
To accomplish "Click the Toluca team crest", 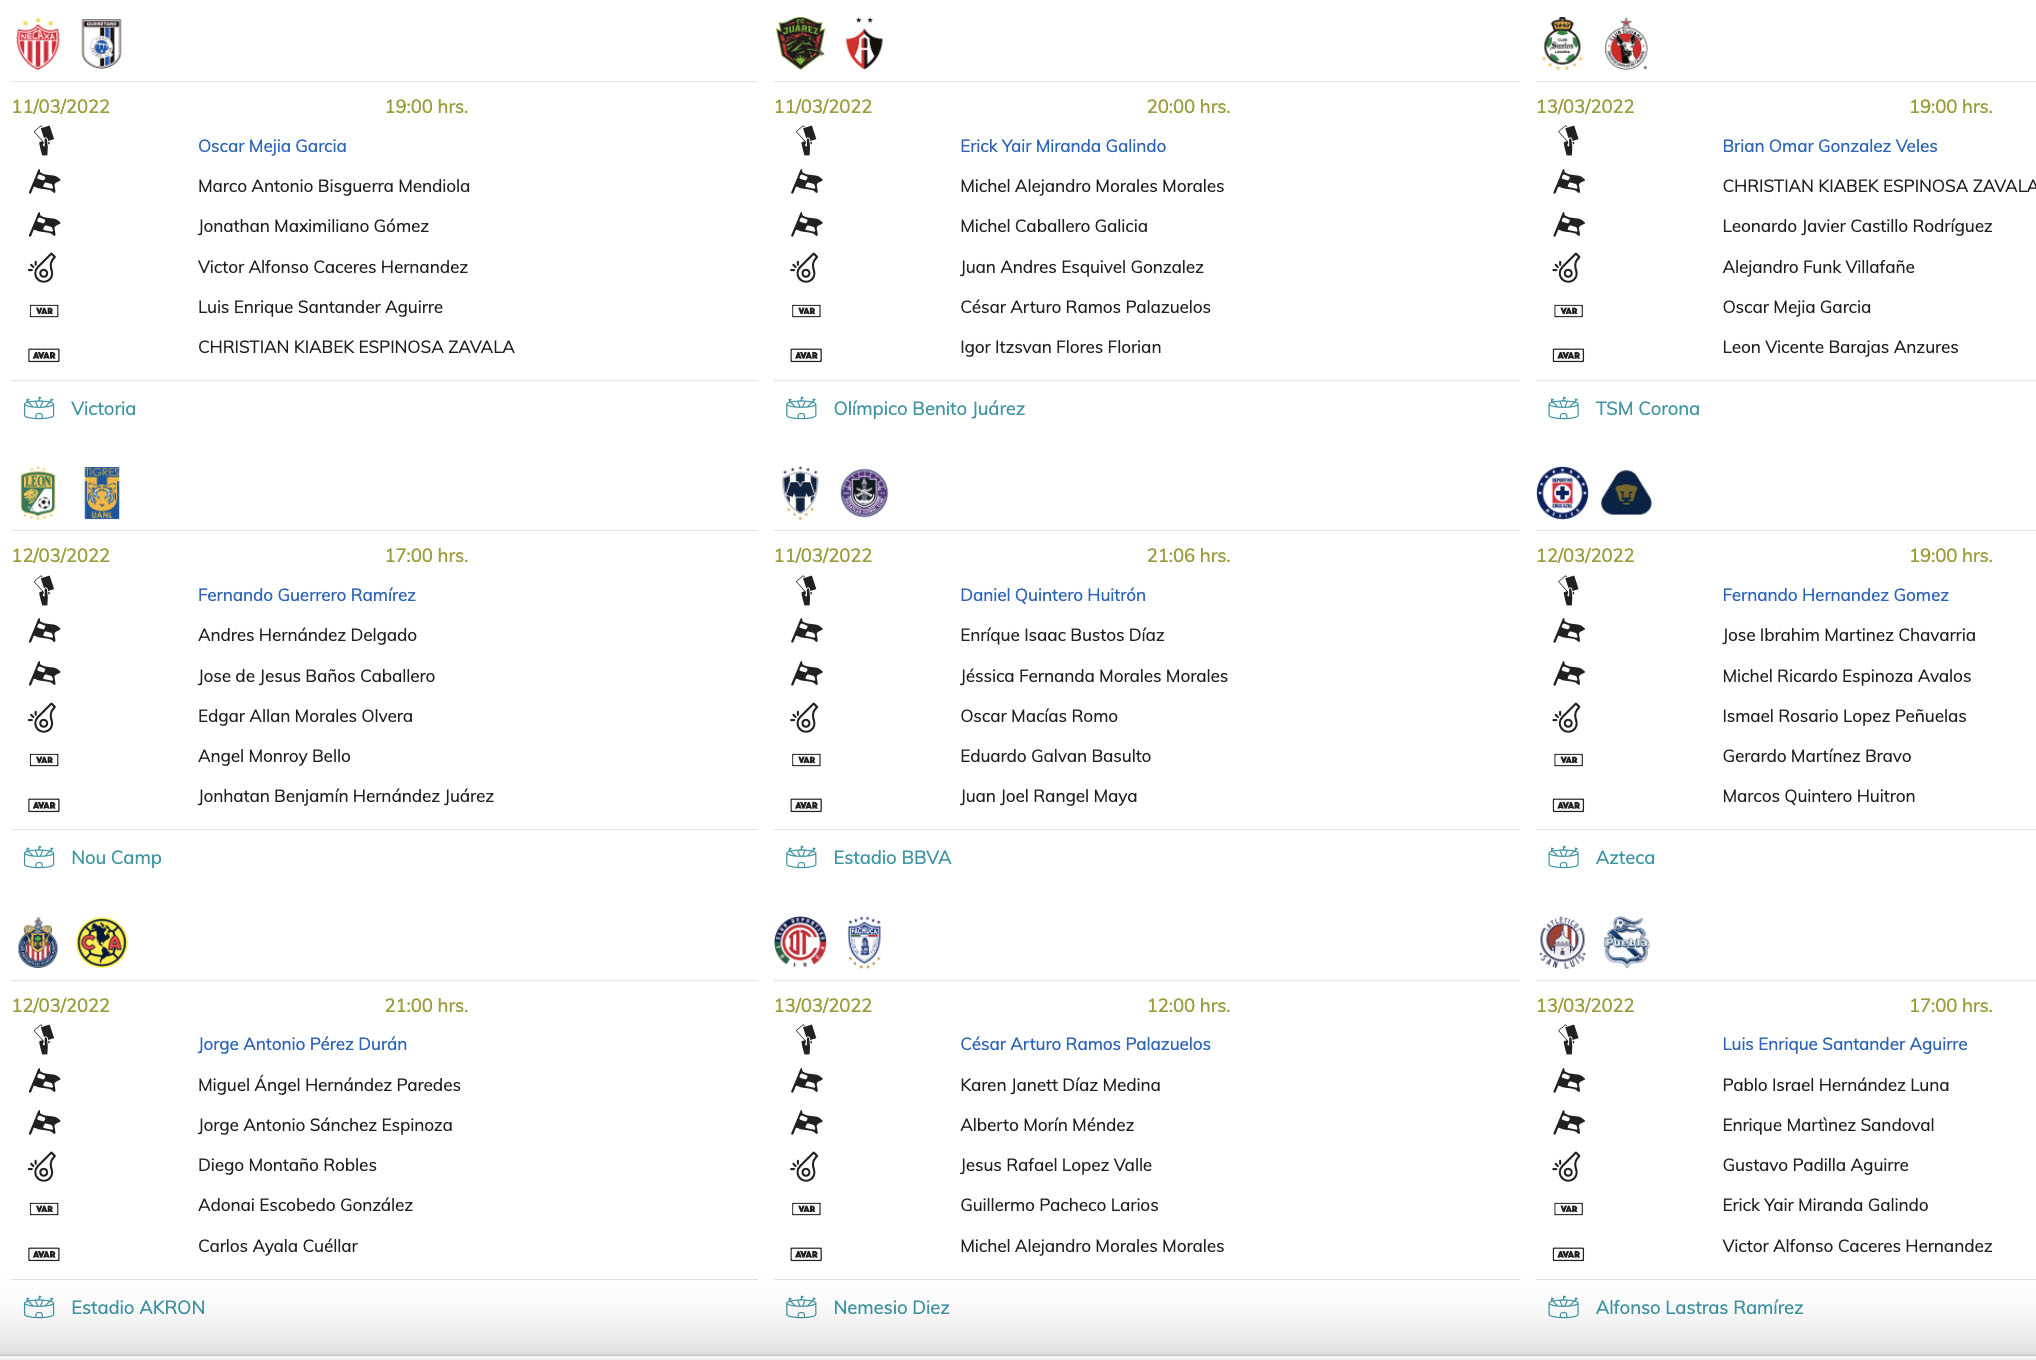I will [800, 943].
